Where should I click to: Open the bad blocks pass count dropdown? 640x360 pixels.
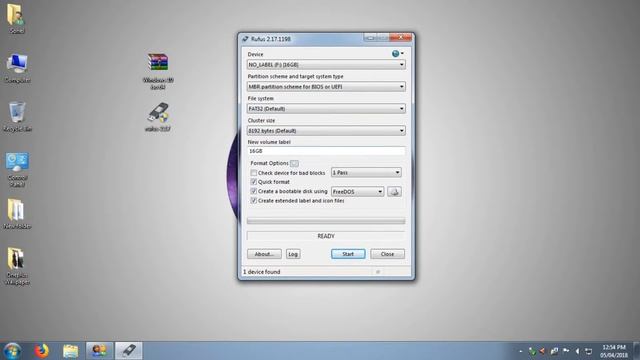(366, 173)
